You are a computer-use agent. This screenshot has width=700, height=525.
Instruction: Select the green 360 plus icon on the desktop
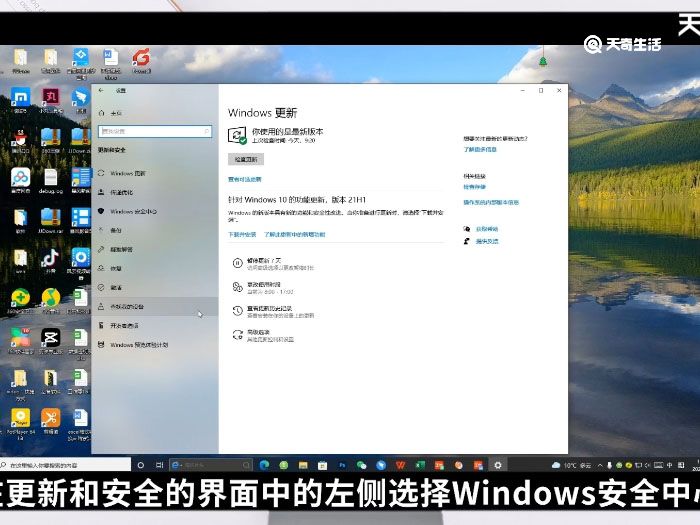pyautogui.click(x=20, y=300)
